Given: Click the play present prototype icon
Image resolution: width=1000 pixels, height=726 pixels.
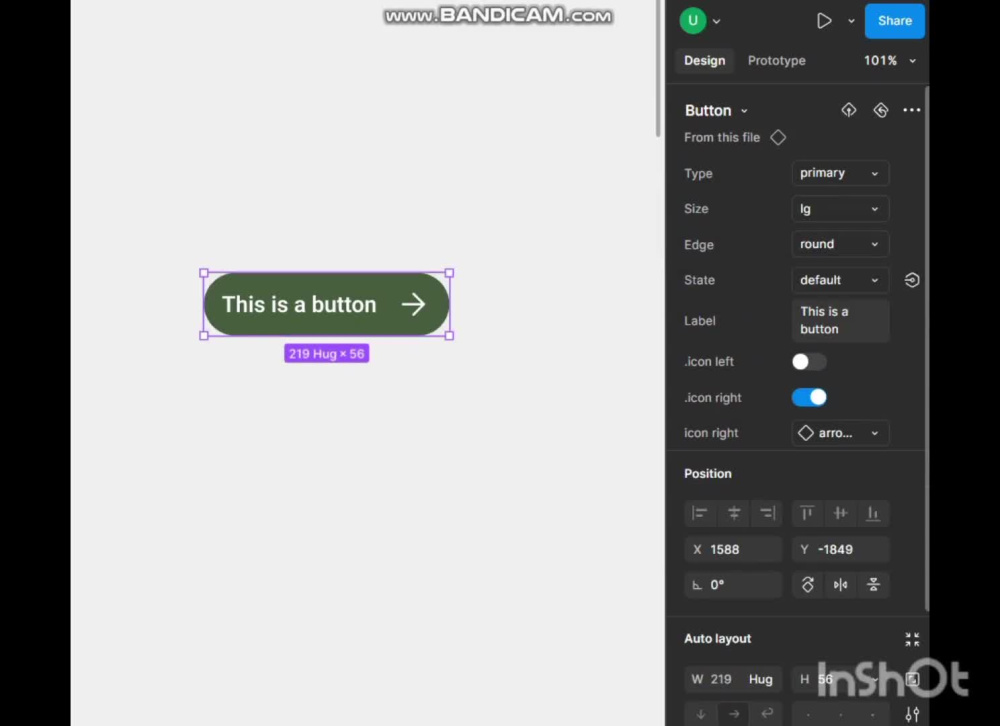Looking at the screenshot, I should tap(823, 21).
